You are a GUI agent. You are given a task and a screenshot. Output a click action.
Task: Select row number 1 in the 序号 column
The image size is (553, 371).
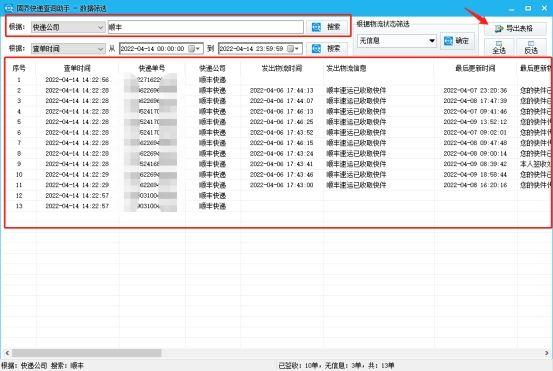click(x=19, y=80)
